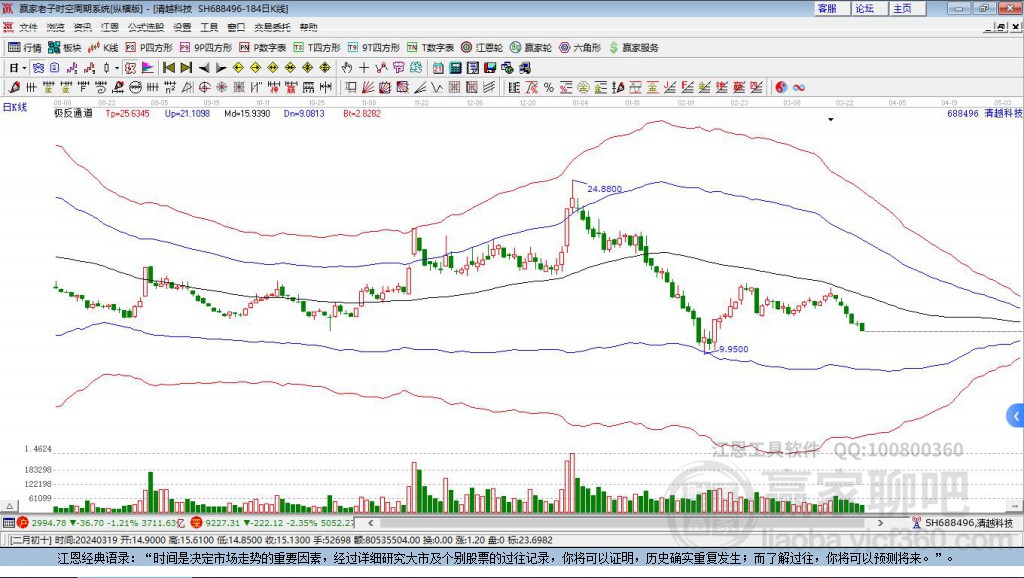The image size is (1024, 578).
Task: Open the 江恩轮 Gann wheel
Action: 482,48
